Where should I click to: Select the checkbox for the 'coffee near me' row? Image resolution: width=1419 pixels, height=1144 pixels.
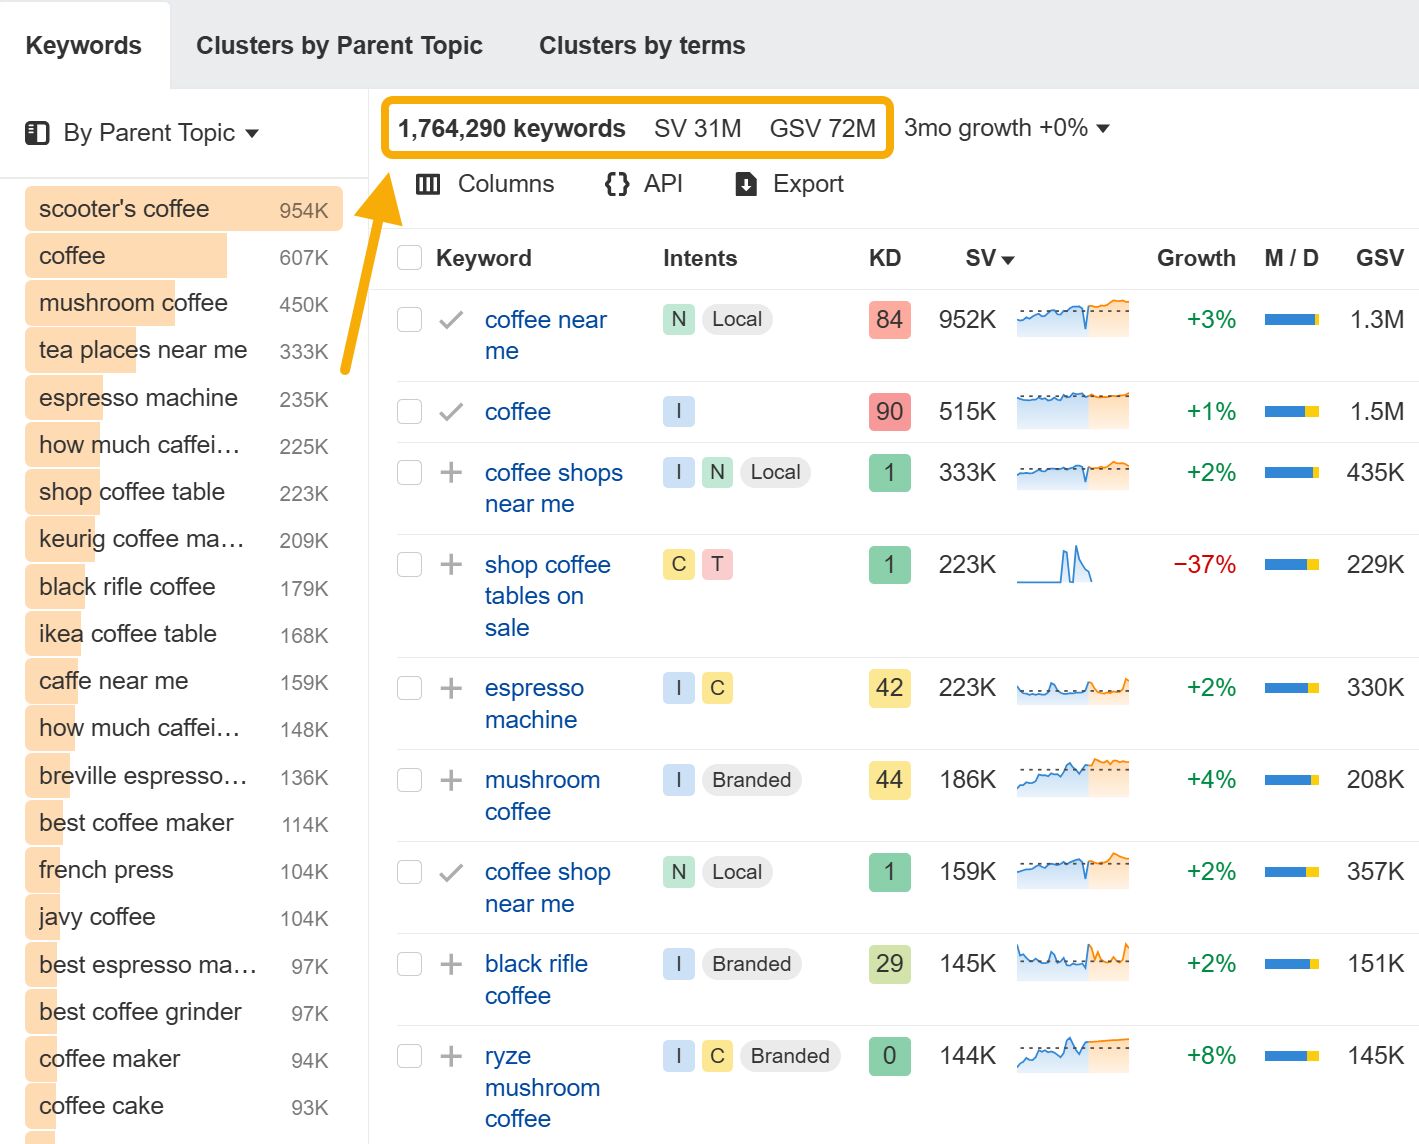(409, 320)
